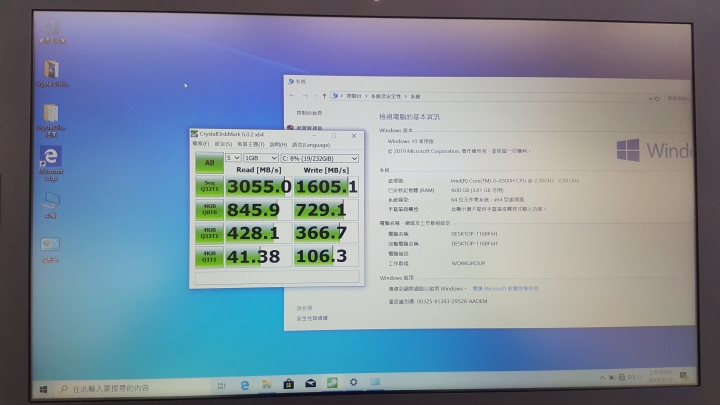Show hidden system tray icons

point(602,377)
